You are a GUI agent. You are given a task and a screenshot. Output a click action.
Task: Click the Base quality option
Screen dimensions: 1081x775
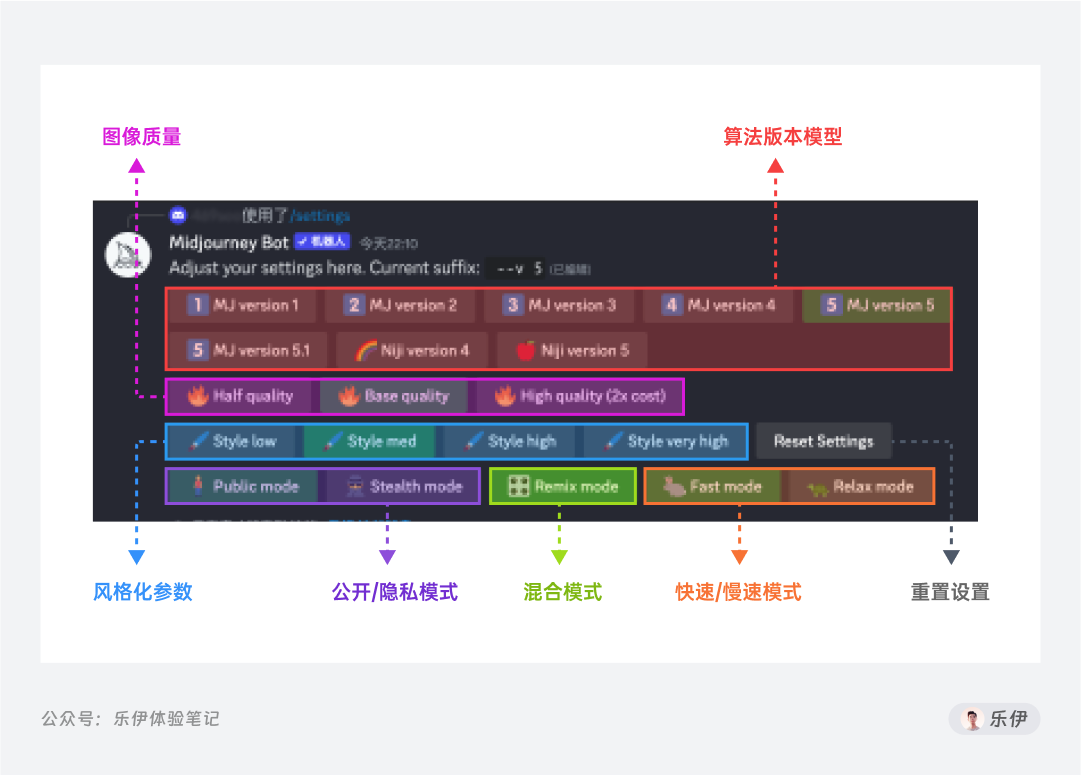click(394, 396)
